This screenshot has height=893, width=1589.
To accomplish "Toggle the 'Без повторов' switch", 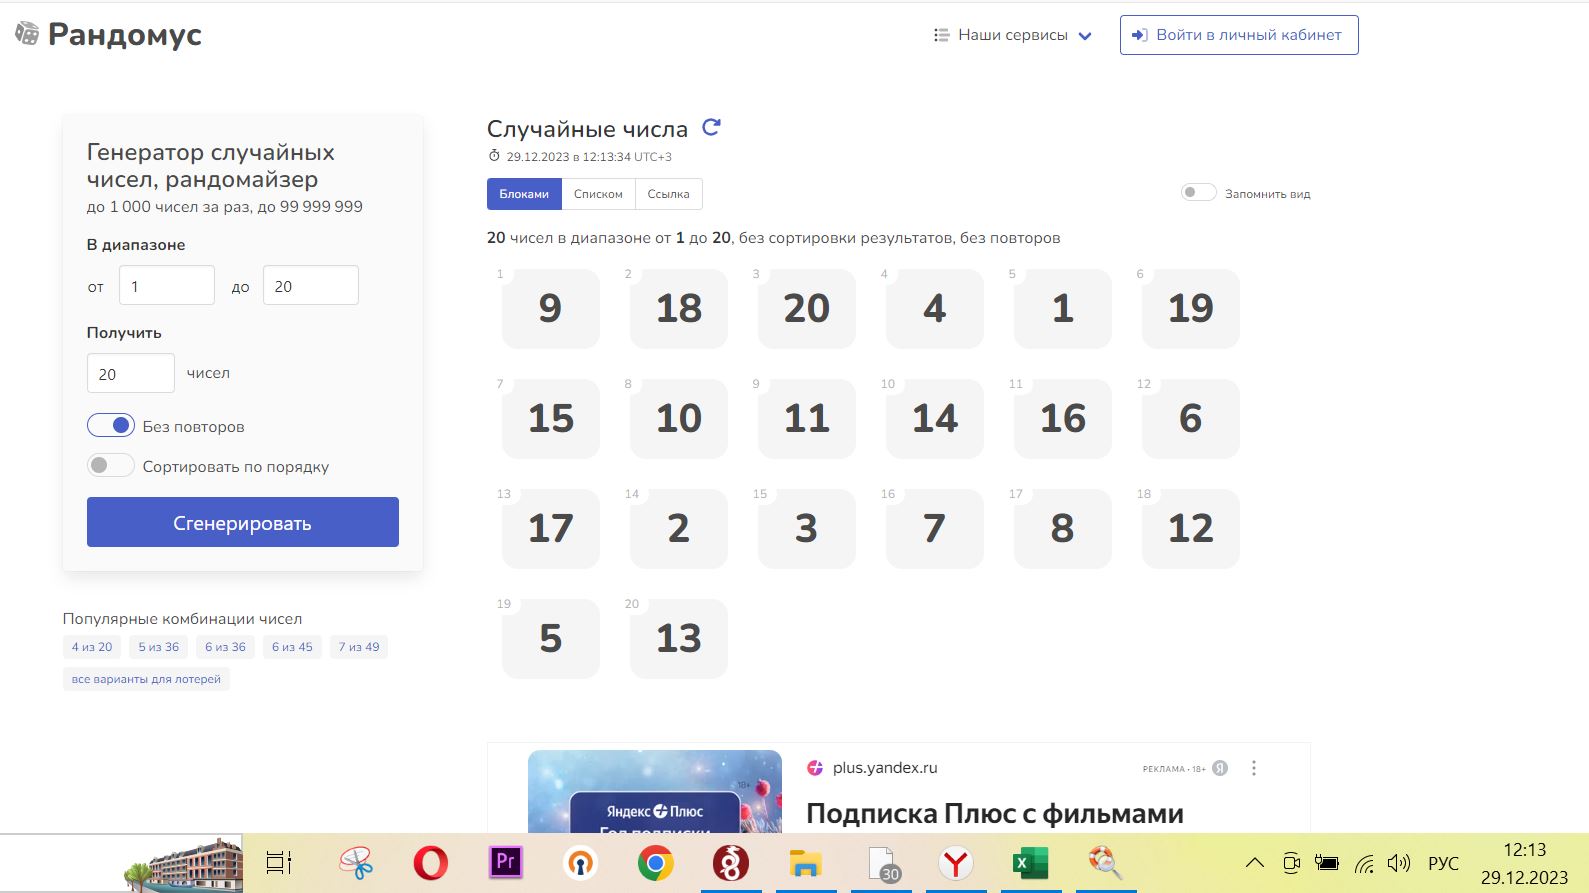I will click(111, 426).
